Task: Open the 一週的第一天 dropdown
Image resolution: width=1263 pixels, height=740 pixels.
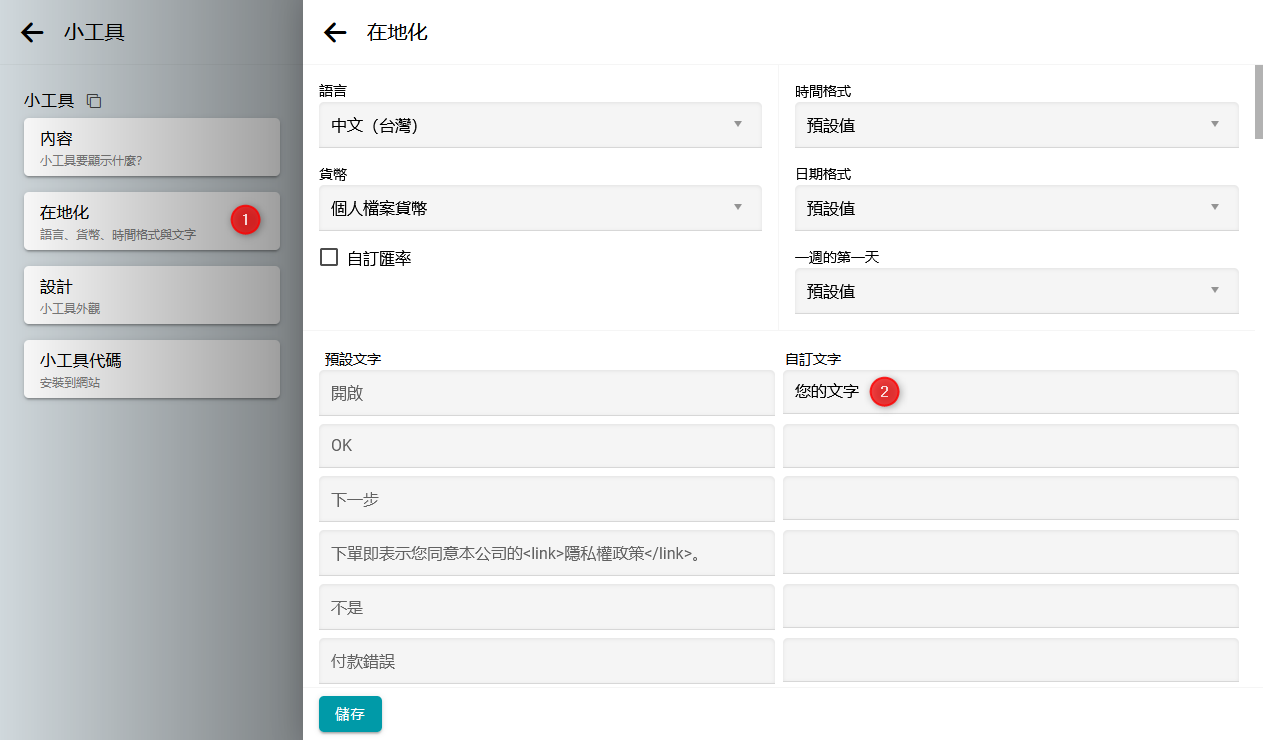Action: click(1016, 291)
